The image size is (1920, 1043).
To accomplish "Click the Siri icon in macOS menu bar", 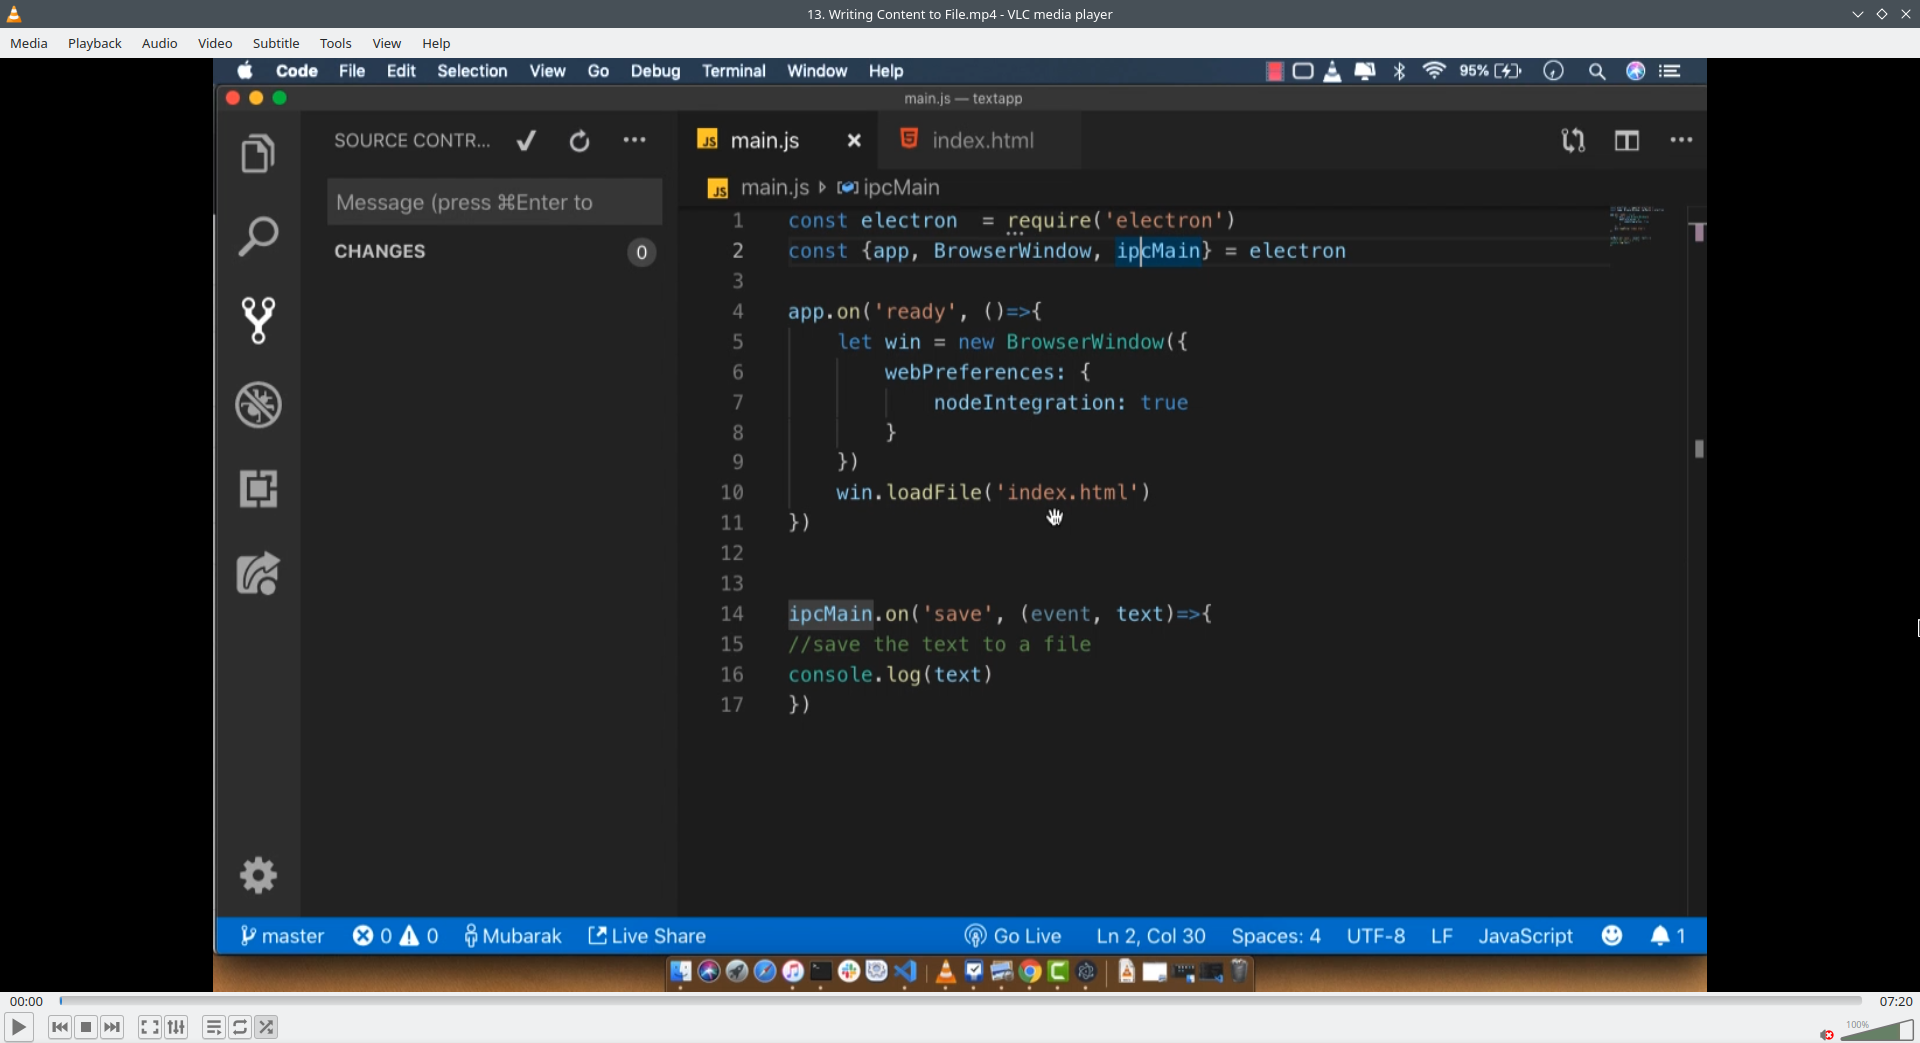I will click(1636, 71).
